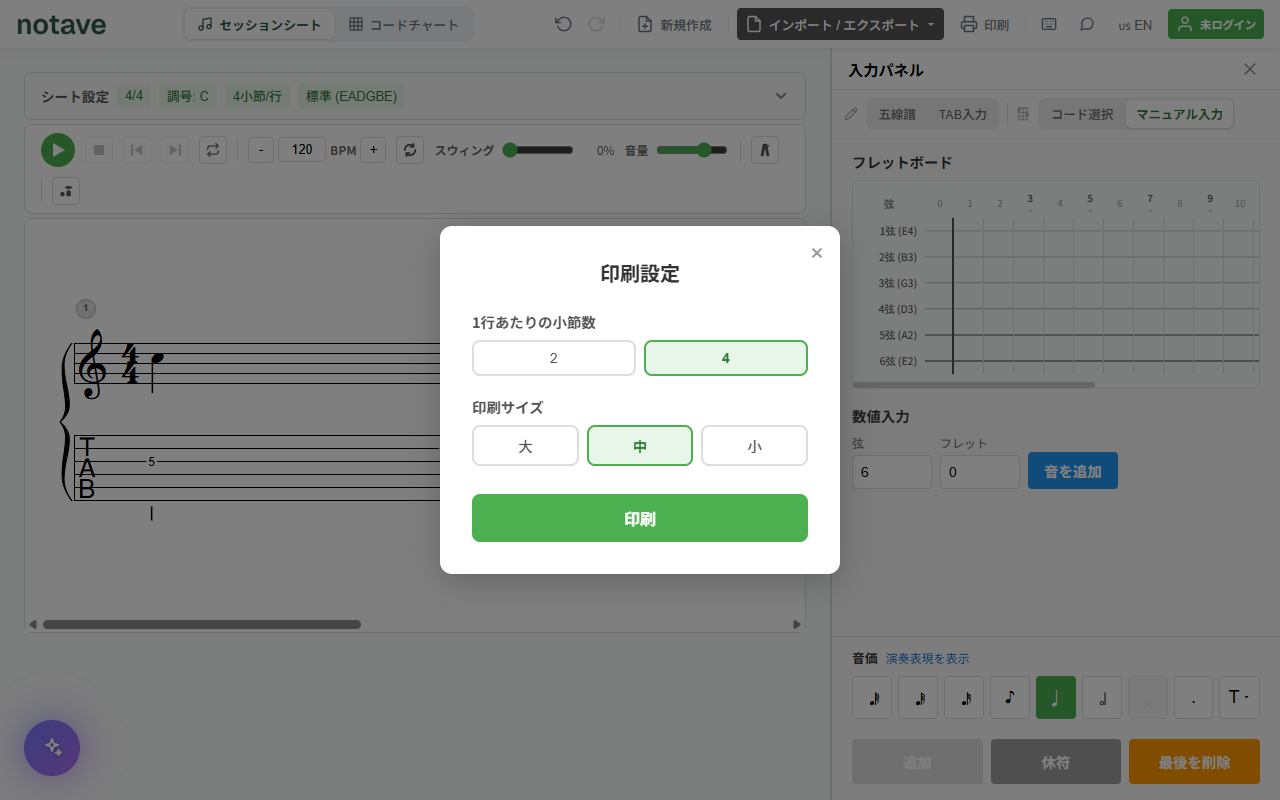Switch to the コードチャート tab
1280x800 pixels.
coord(404,24)
